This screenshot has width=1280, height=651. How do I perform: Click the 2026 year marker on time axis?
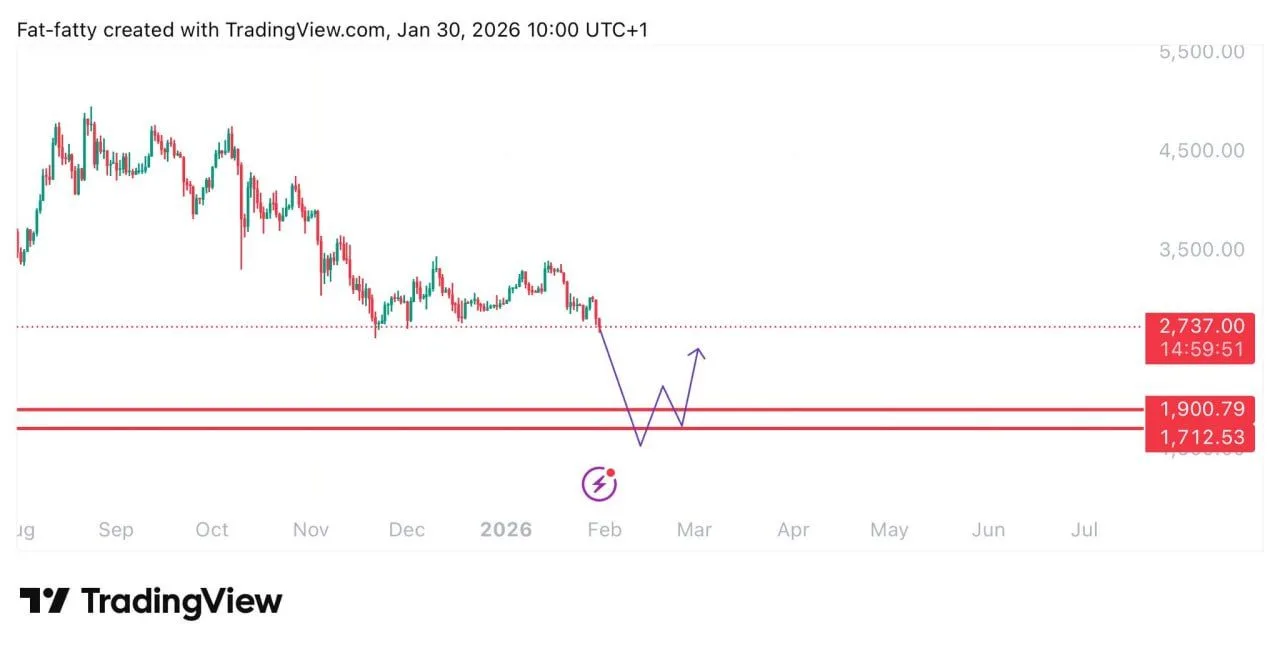pyautogui.click(x=505, y=530)
